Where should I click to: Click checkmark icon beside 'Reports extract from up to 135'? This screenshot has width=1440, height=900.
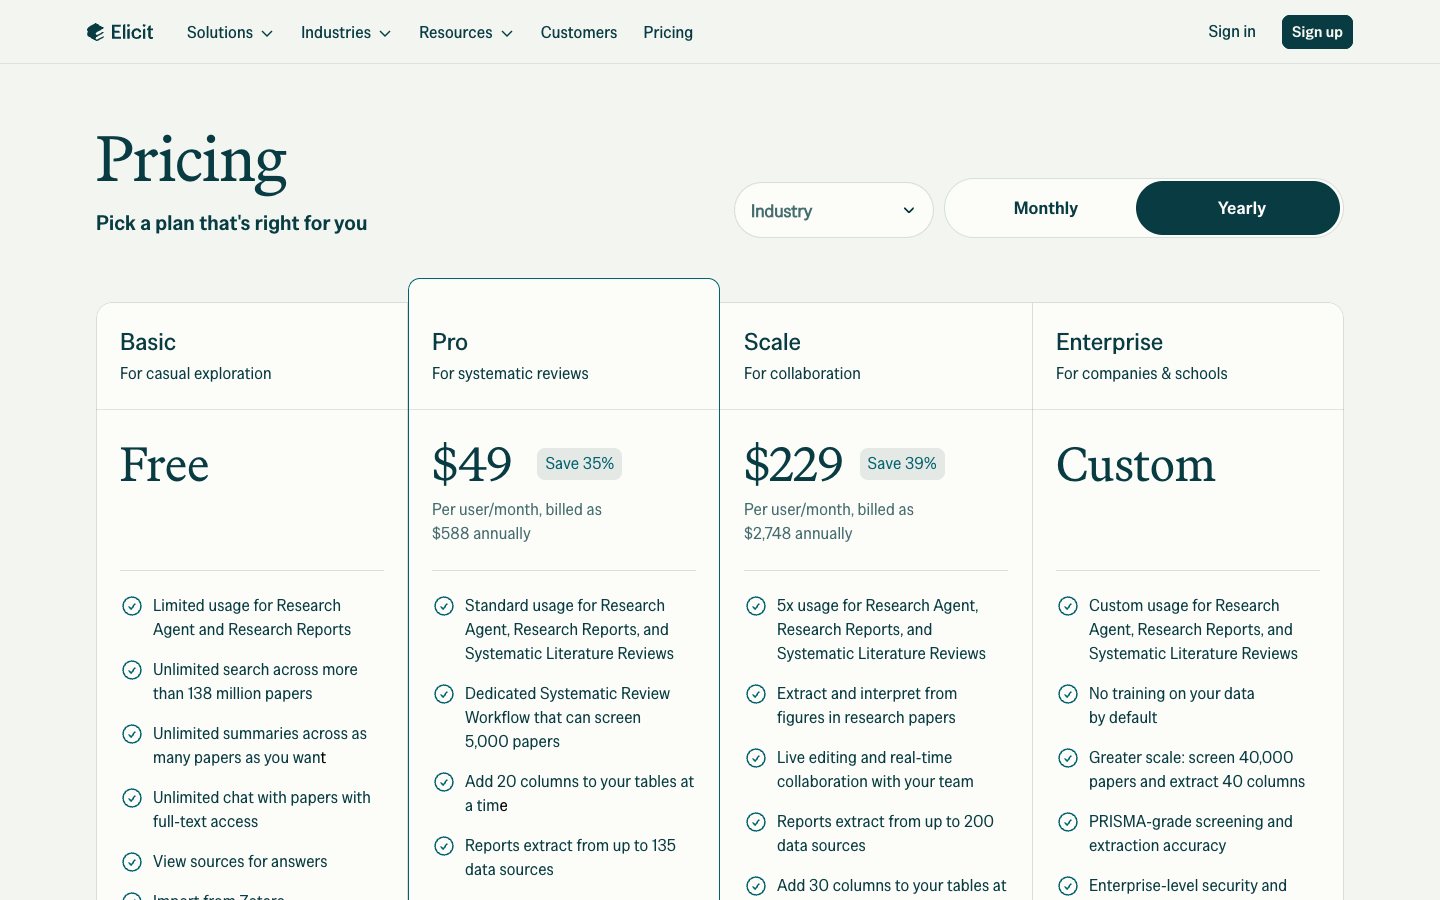[443, 846]
